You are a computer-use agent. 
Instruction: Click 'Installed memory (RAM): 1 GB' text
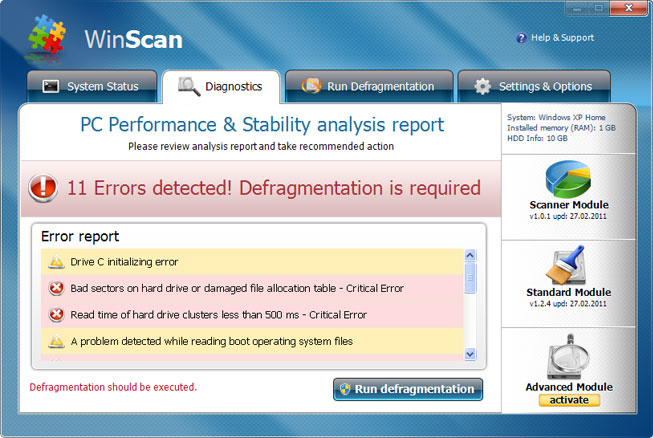(561, 128)
